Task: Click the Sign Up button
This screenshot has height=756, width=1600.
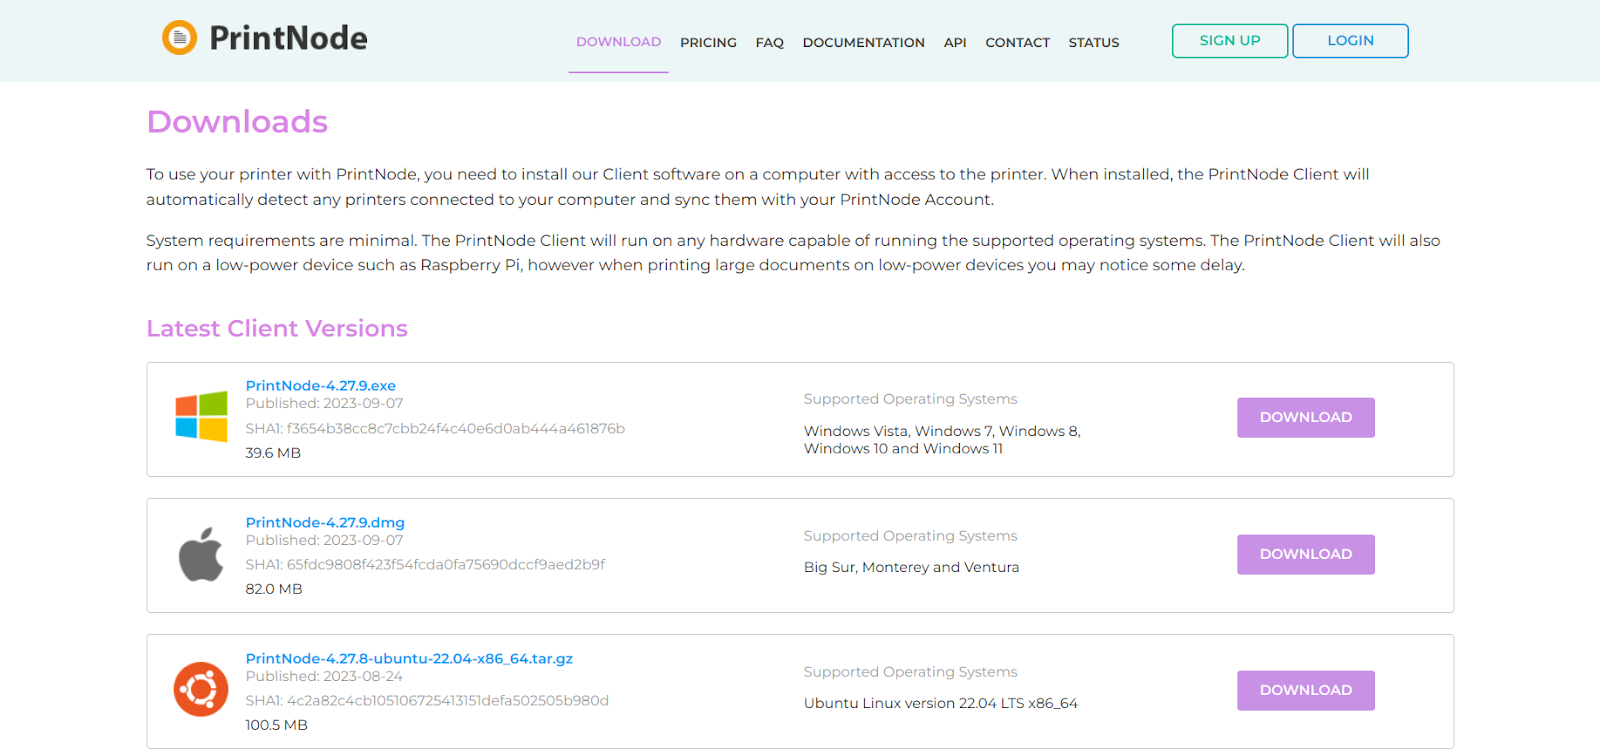Action: click(x=1230, y=41)
